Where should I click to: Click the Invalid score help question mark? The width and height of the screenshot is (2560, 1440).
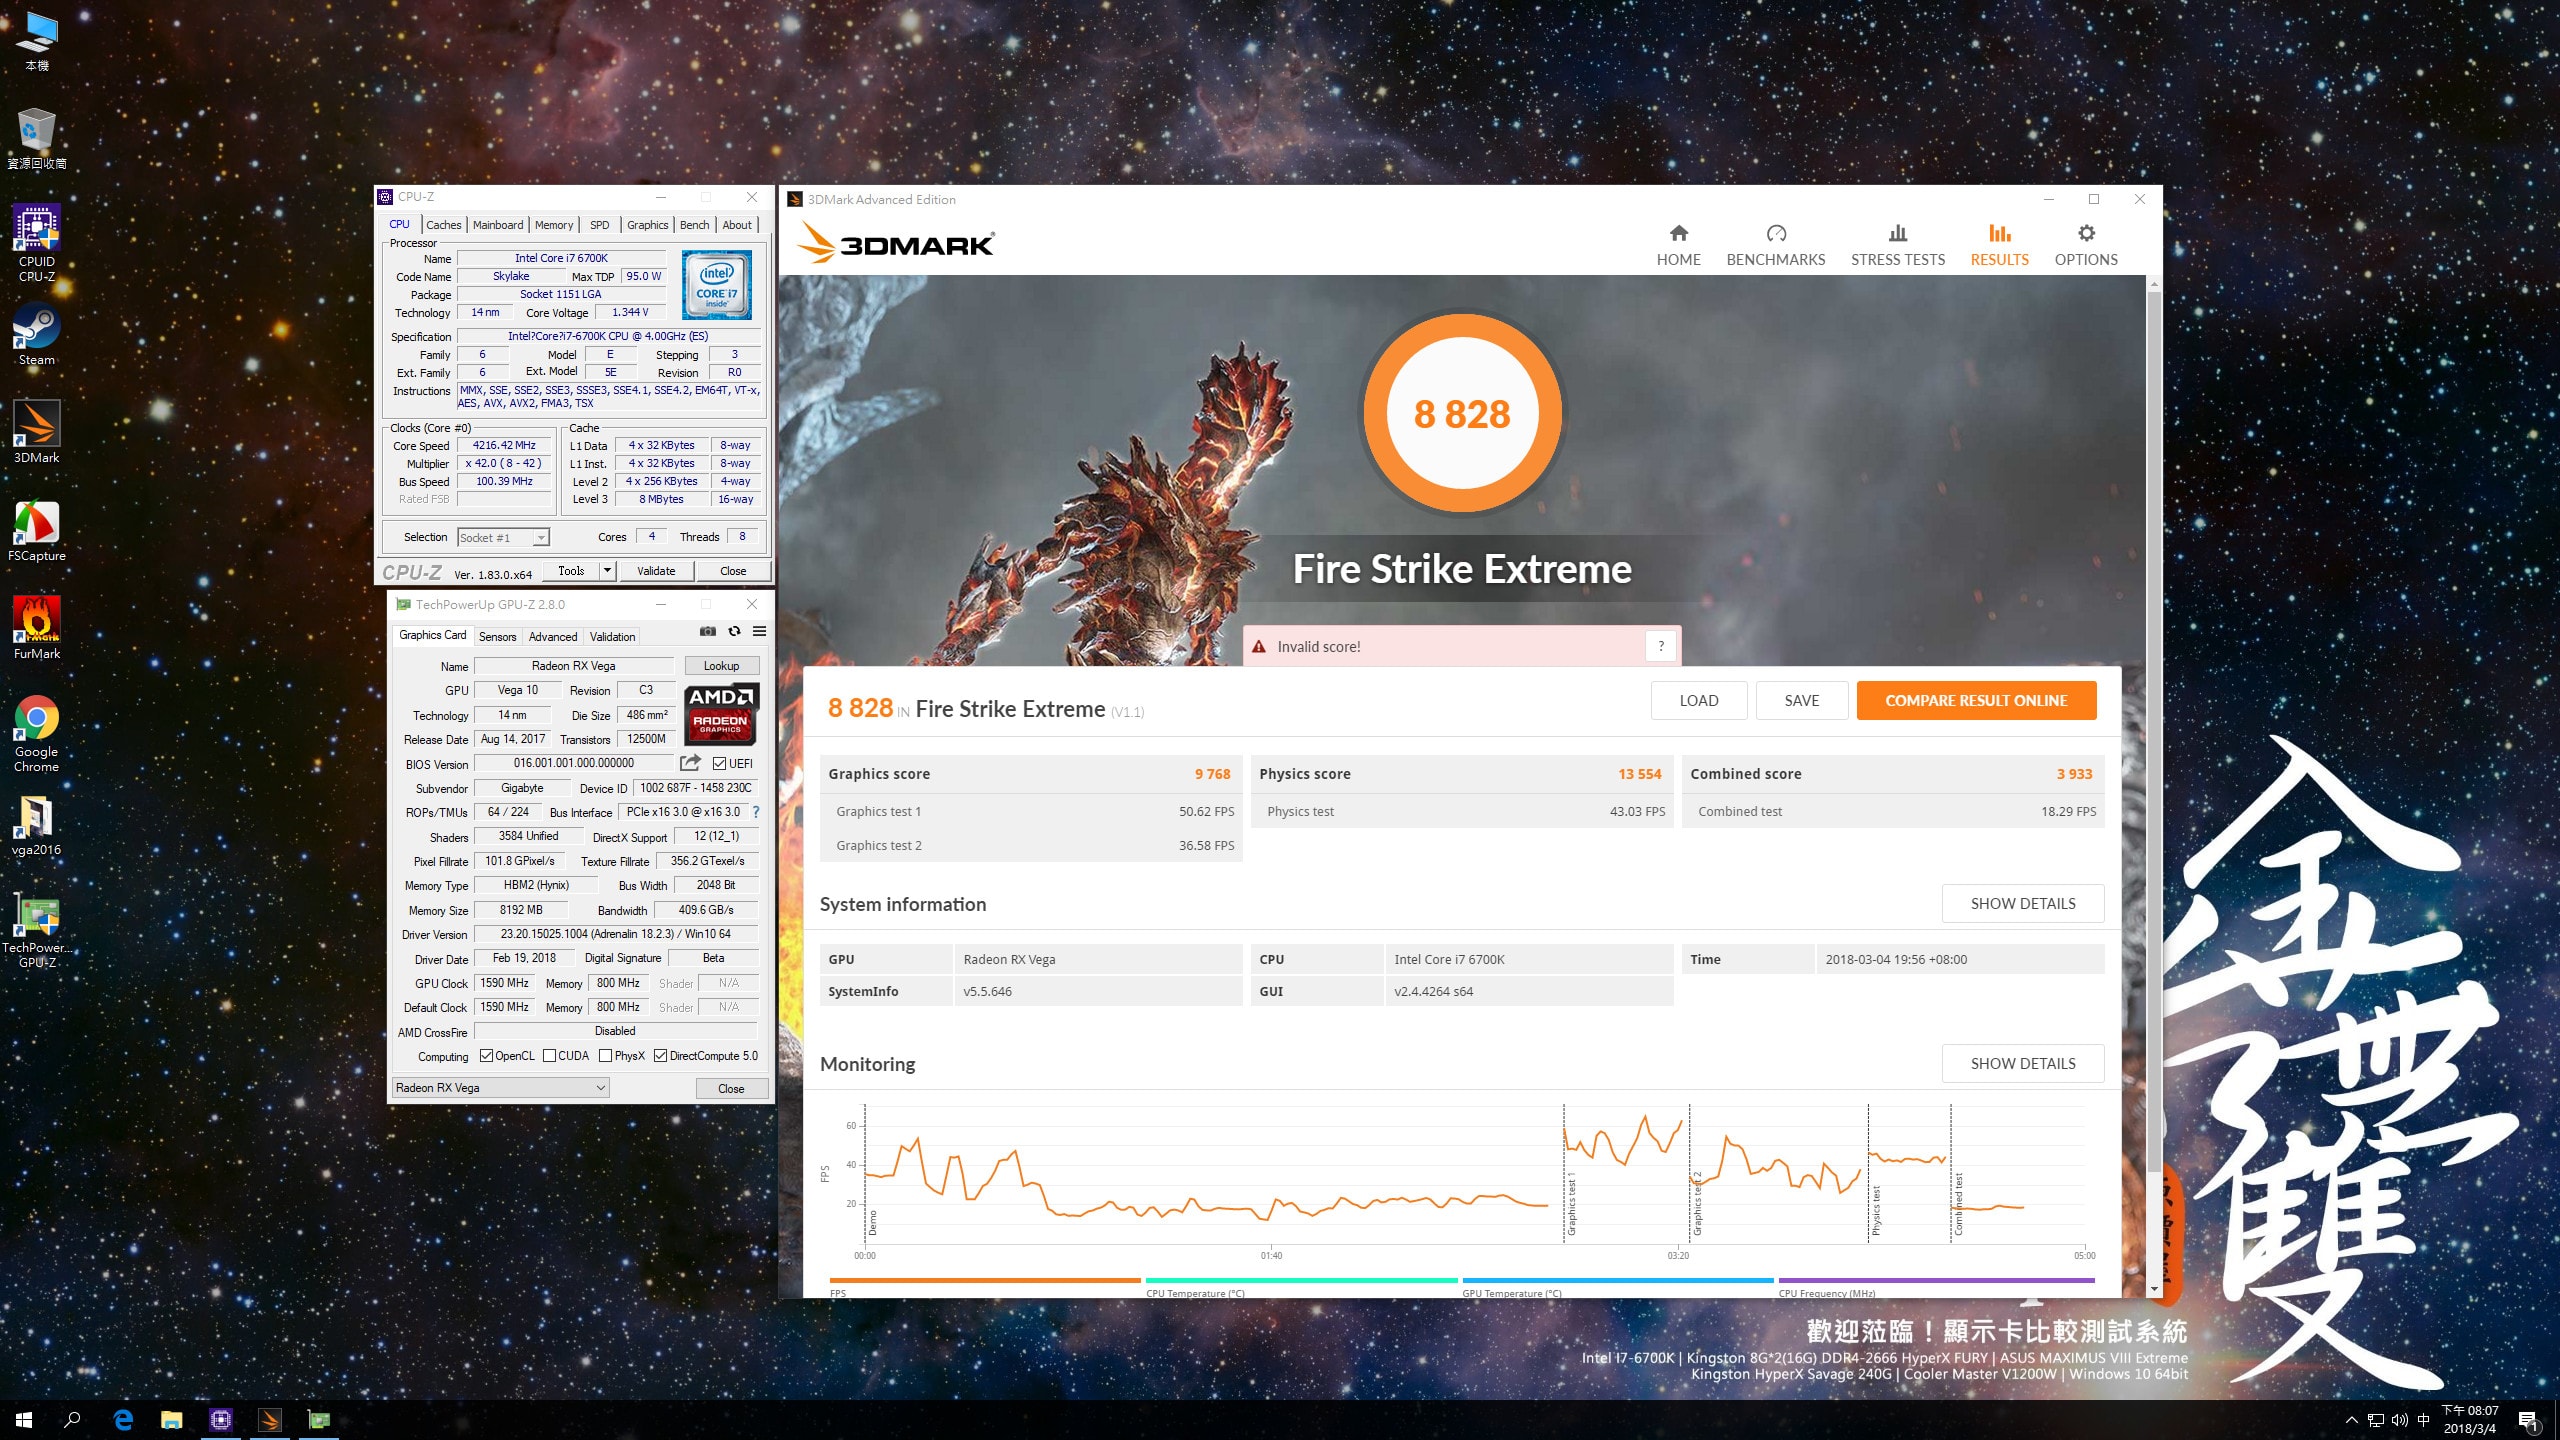point(1661,646)
